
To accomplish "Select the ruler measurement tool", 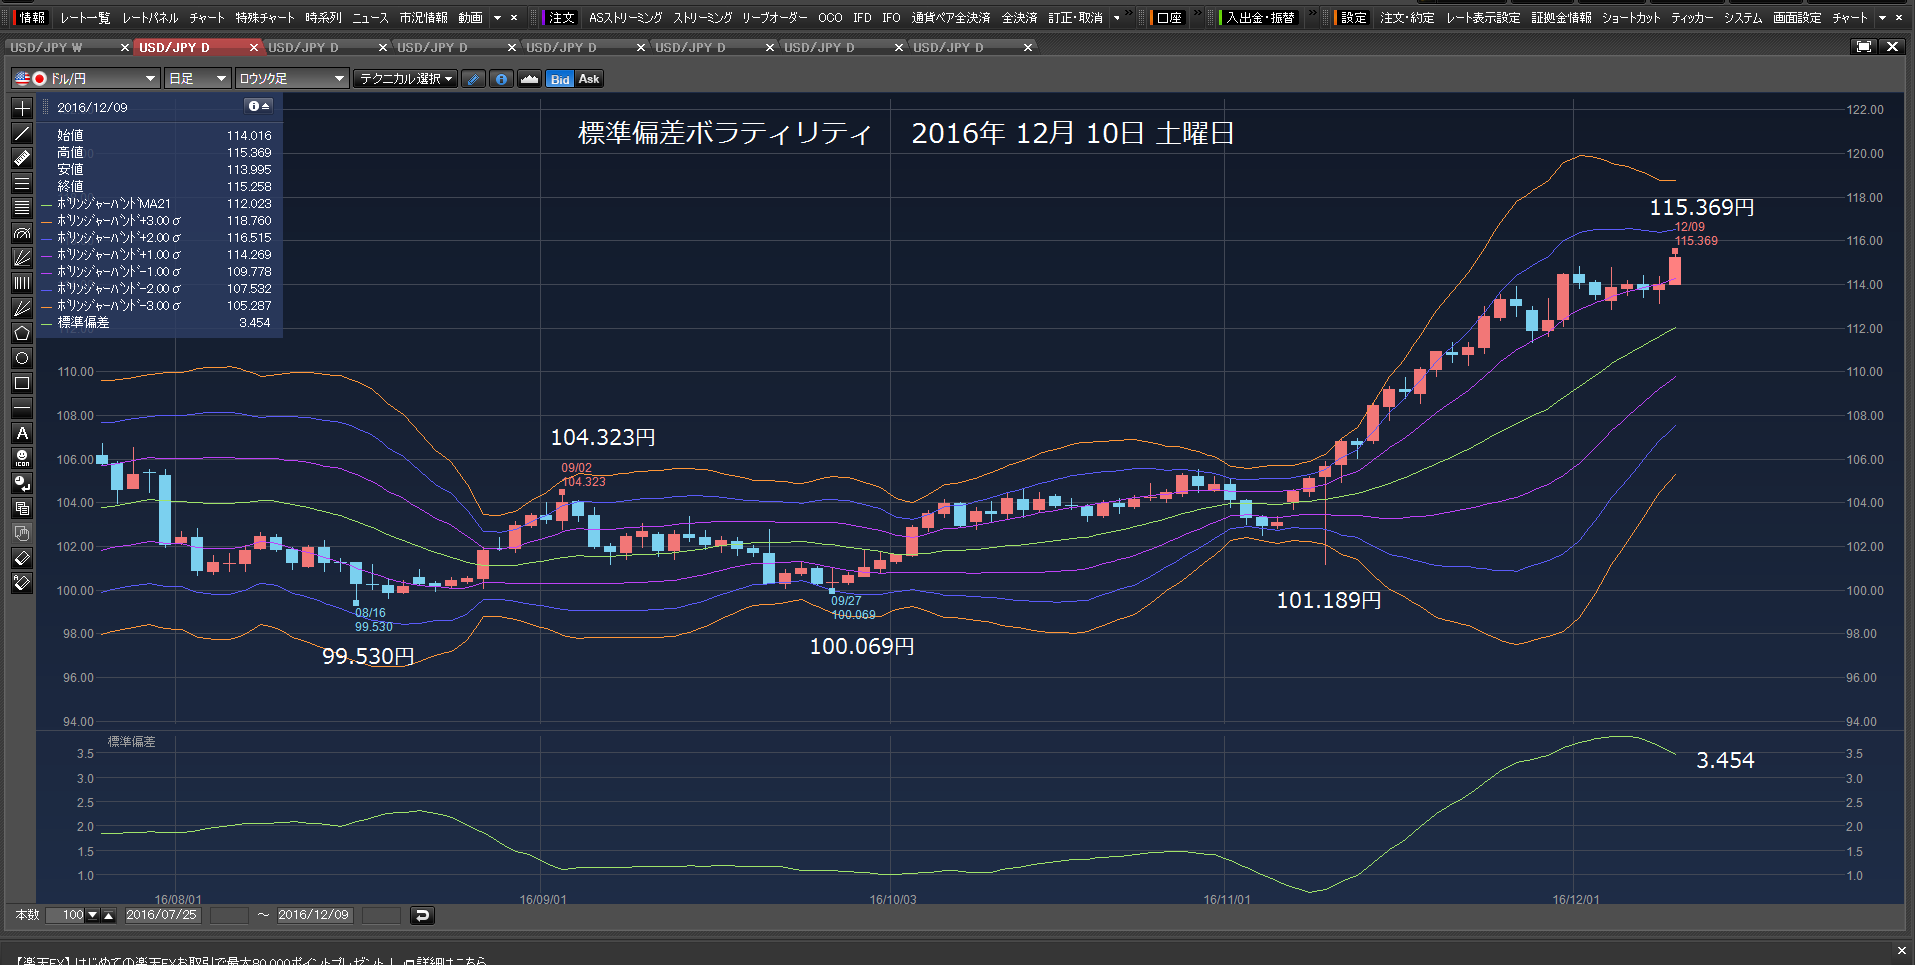I will [x=22, y=158].
